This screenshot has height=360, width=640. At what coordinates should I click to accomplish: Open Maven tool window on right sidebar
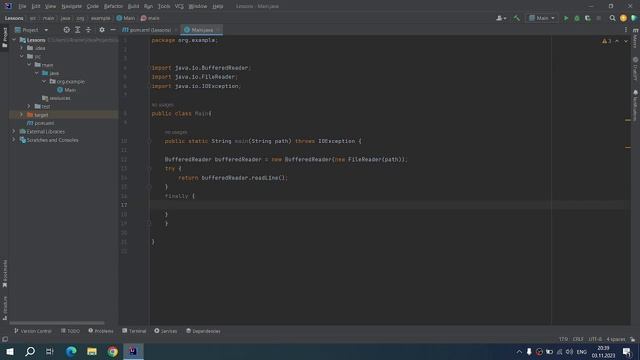[x=636, y=38]
